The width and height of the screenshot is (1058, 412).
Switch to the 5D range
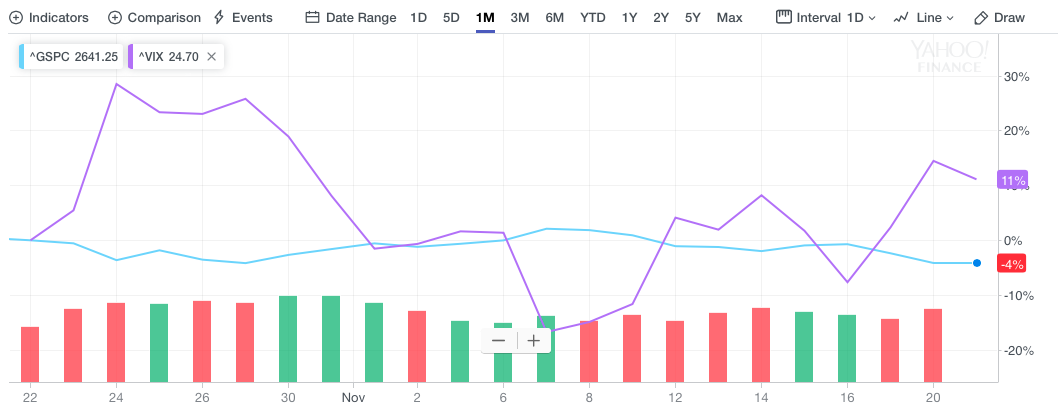click(x=452, y=18)
